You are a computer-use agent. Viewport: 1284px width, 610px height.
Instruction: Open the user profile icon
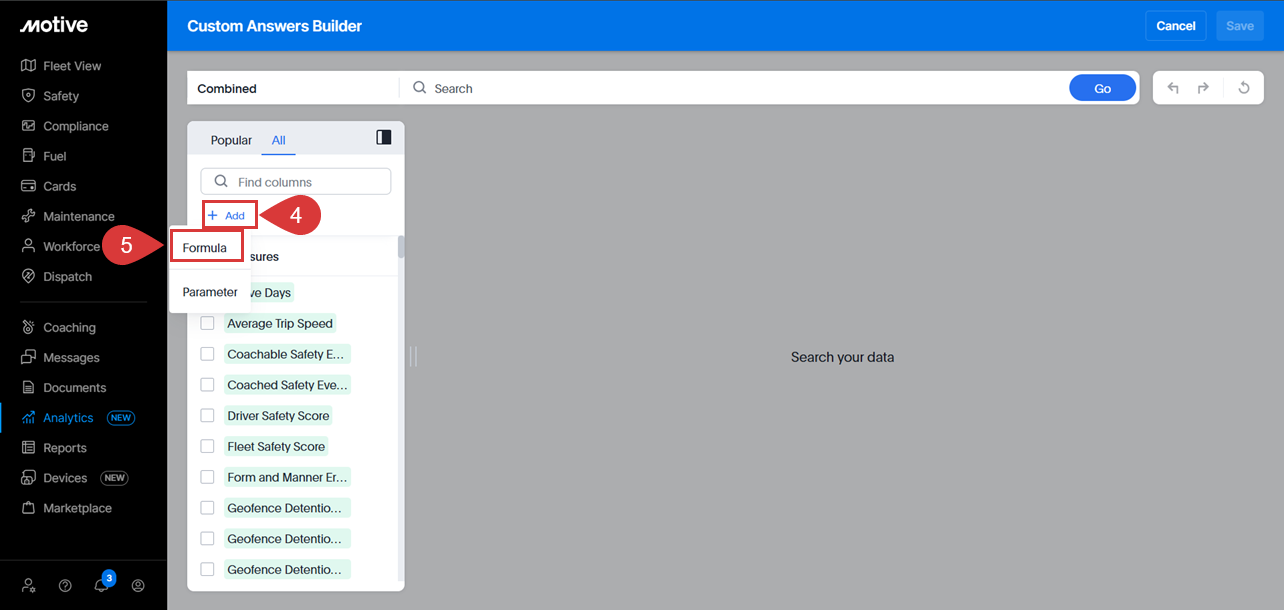tap(138, 586)
